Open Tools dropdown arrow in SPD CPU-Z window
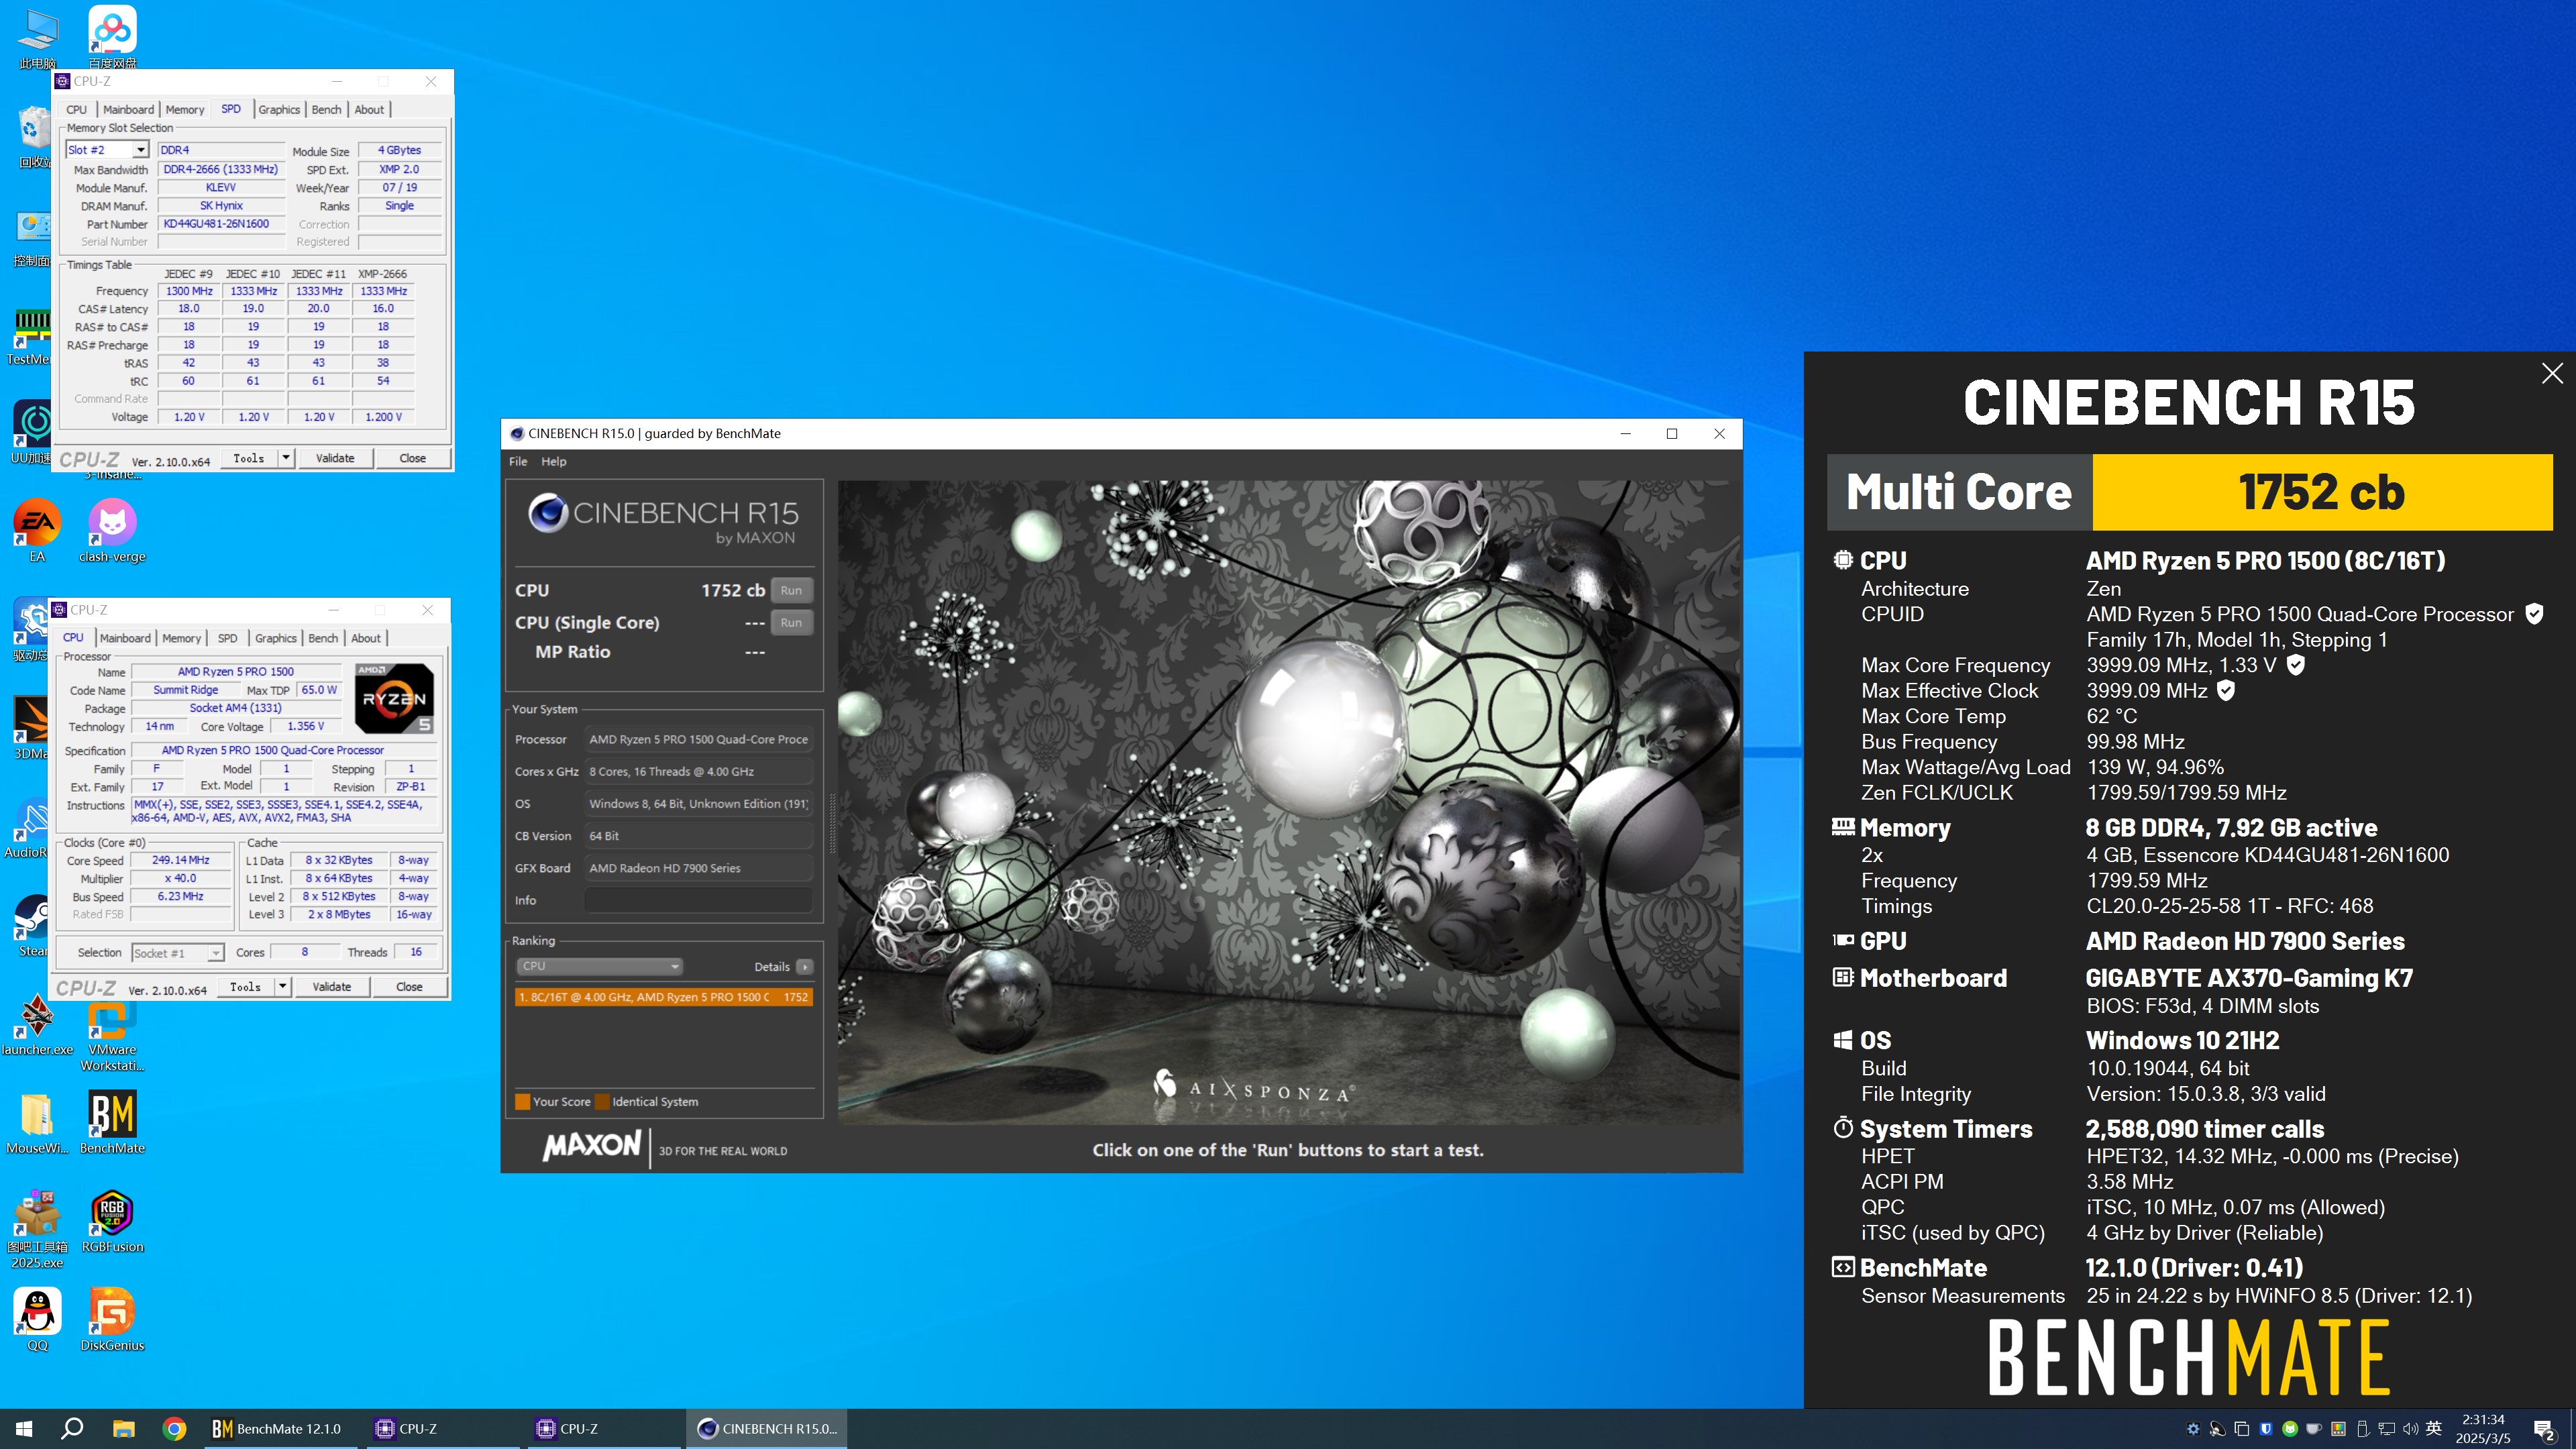 pyautogui.click(x=286, y=458)
